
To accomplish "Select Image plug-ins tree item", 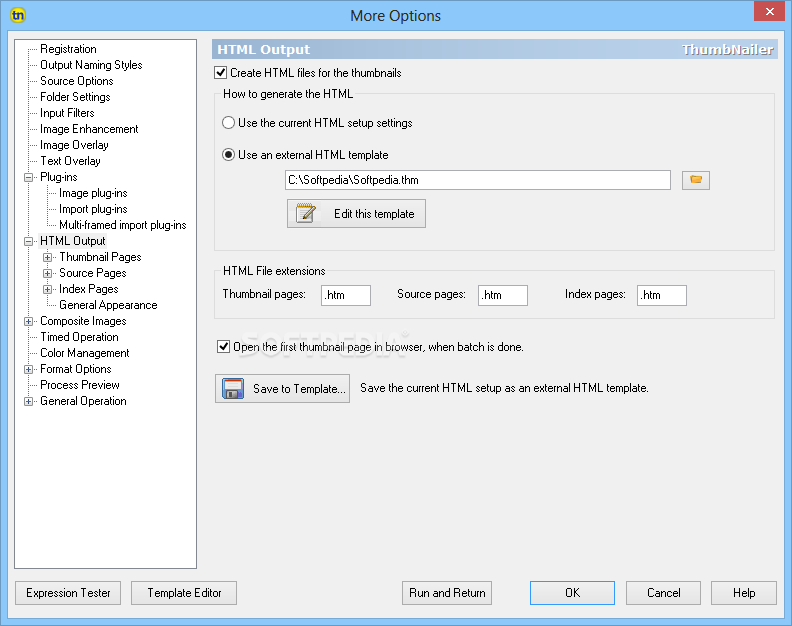I will [93, 193].
